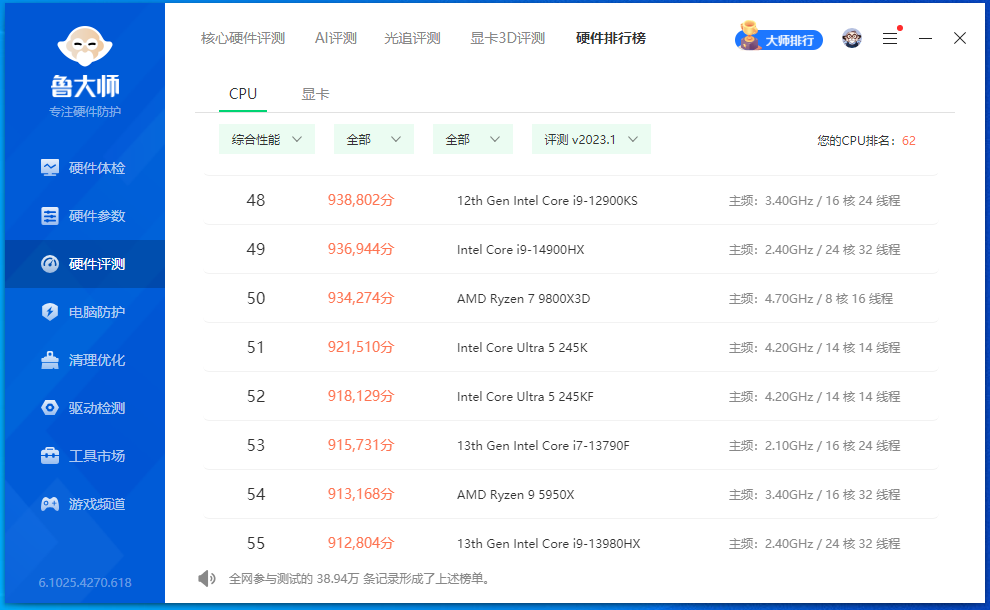Expand the 评测 v2023.1 version dropdown
Viewport: 990px width, 610px height.
pos(591,140)
